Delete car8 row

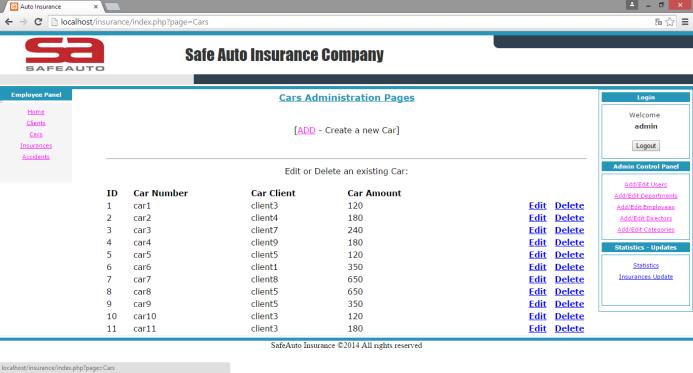click(569, 292)
